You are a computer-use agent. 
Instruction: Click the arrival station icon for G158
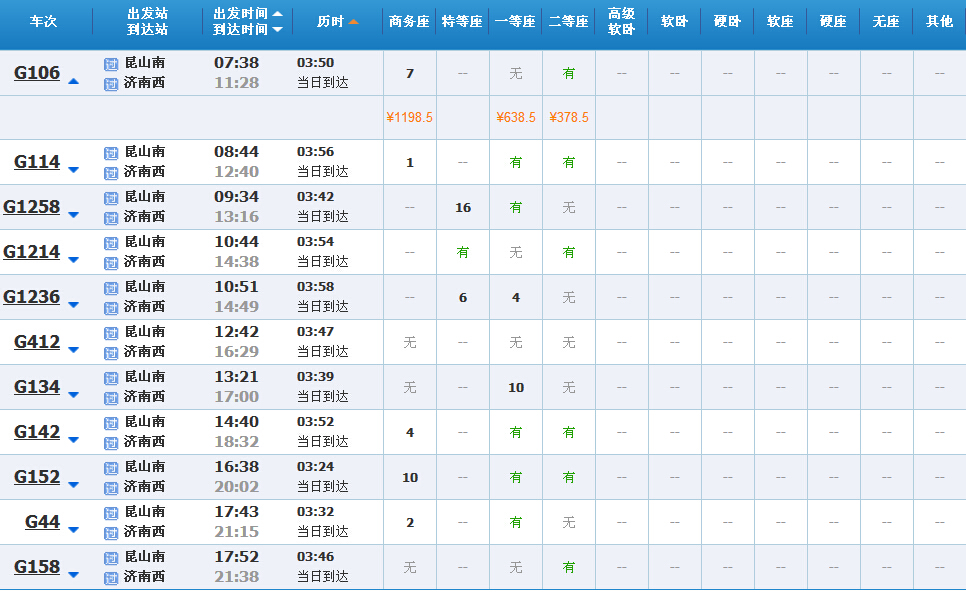point(111,578)
